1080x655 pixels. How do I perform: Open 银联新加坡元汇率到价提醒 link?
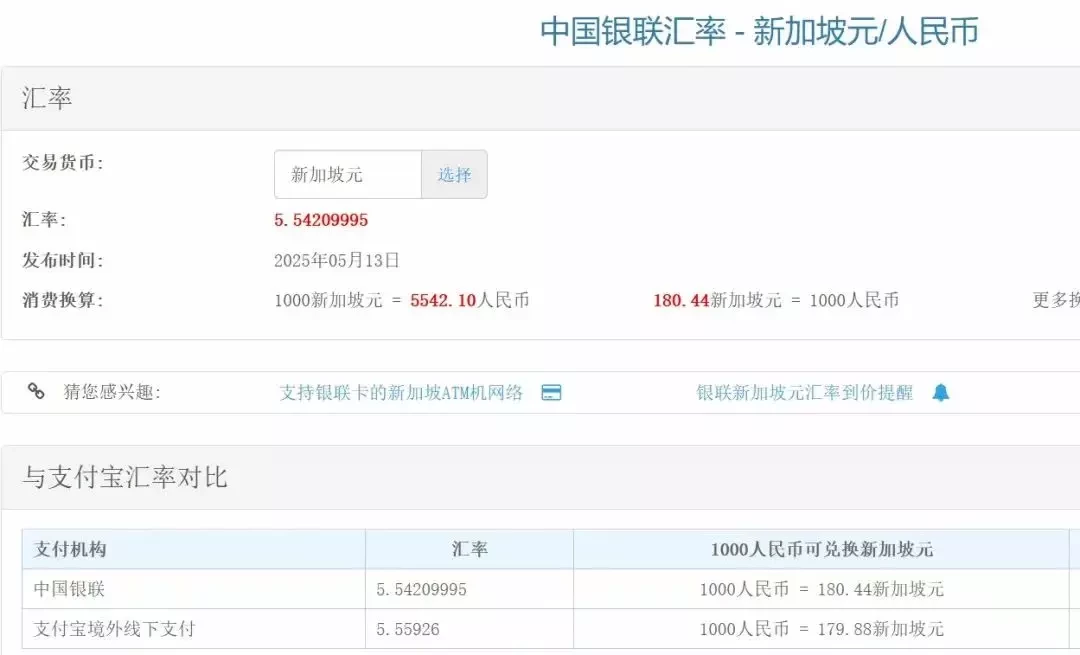[804, 393]
